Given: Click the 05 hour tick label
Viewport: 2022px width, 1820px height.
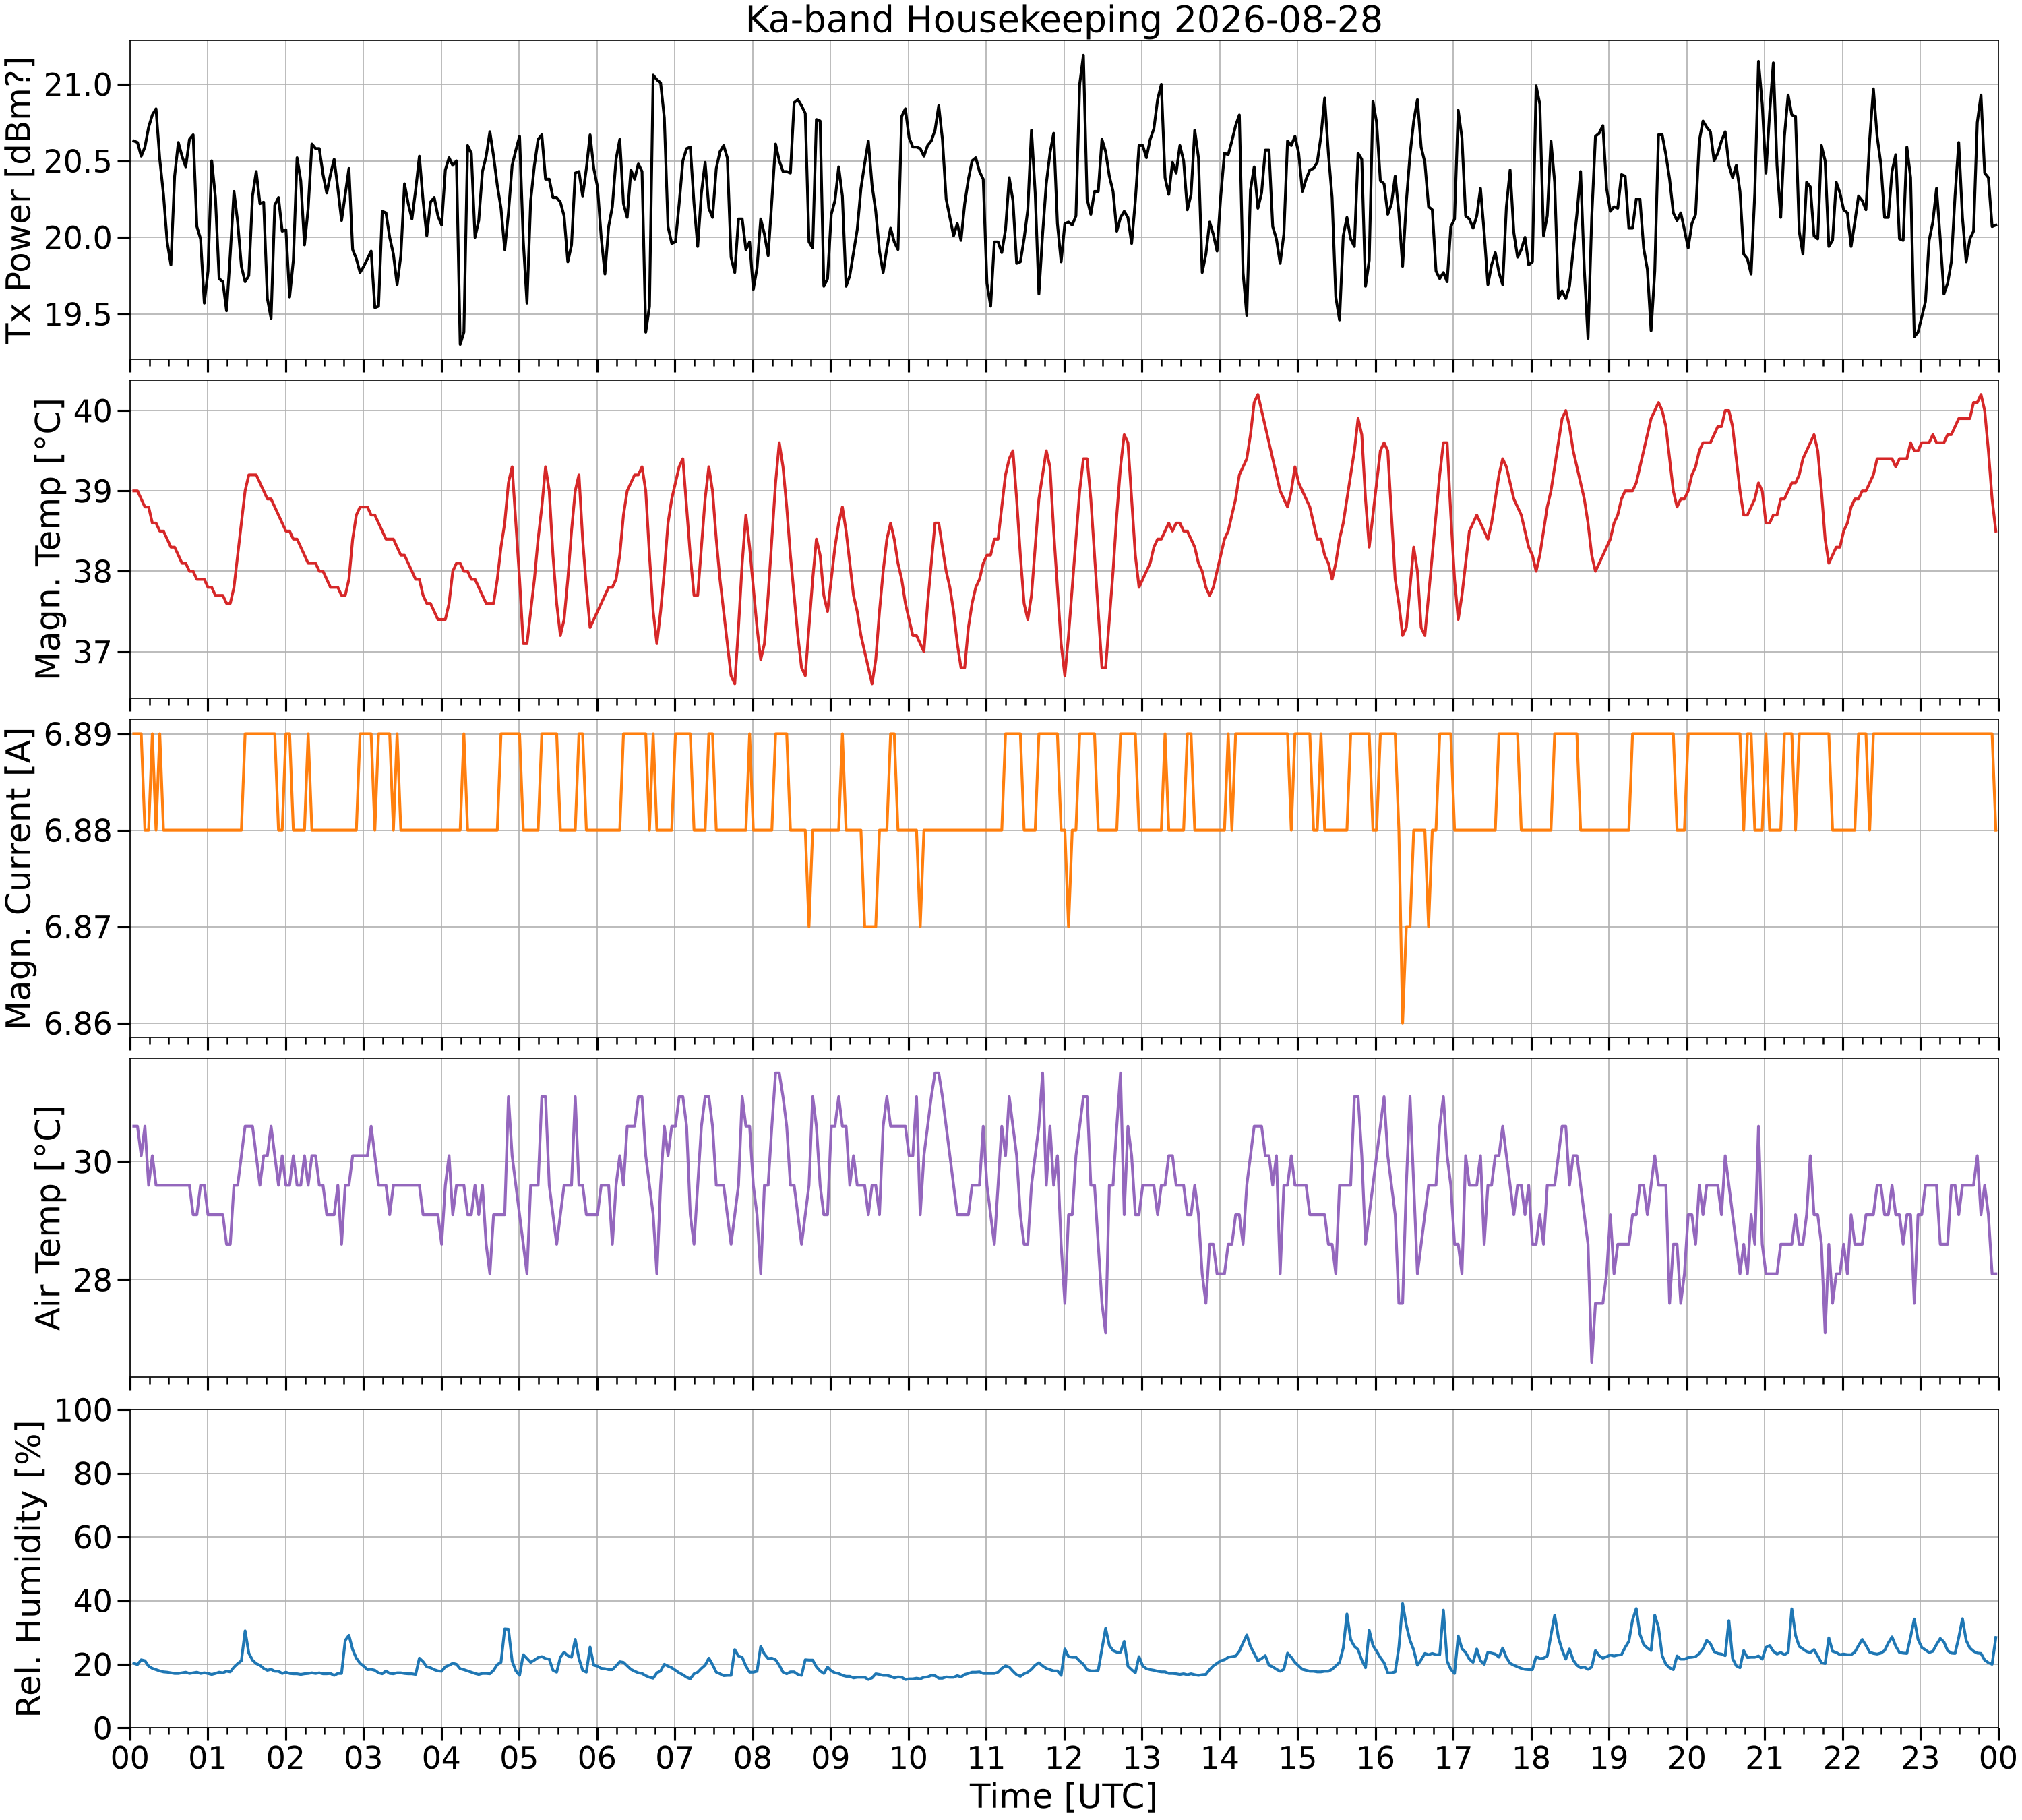Looking at the screenshot, I should coord(519,1757).
